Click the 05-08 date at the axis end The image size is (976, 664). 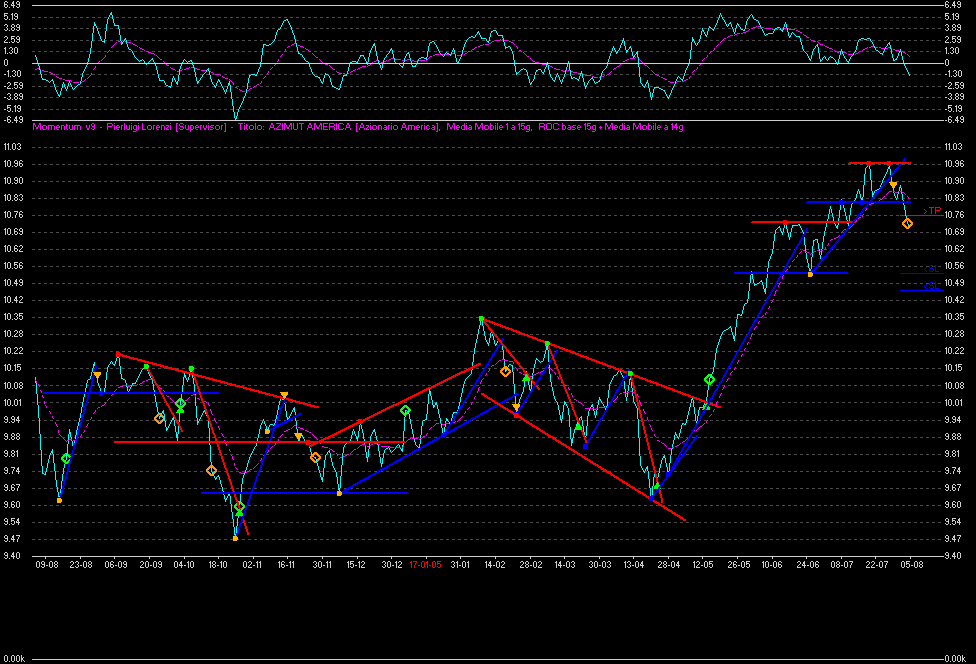(910, 564)
